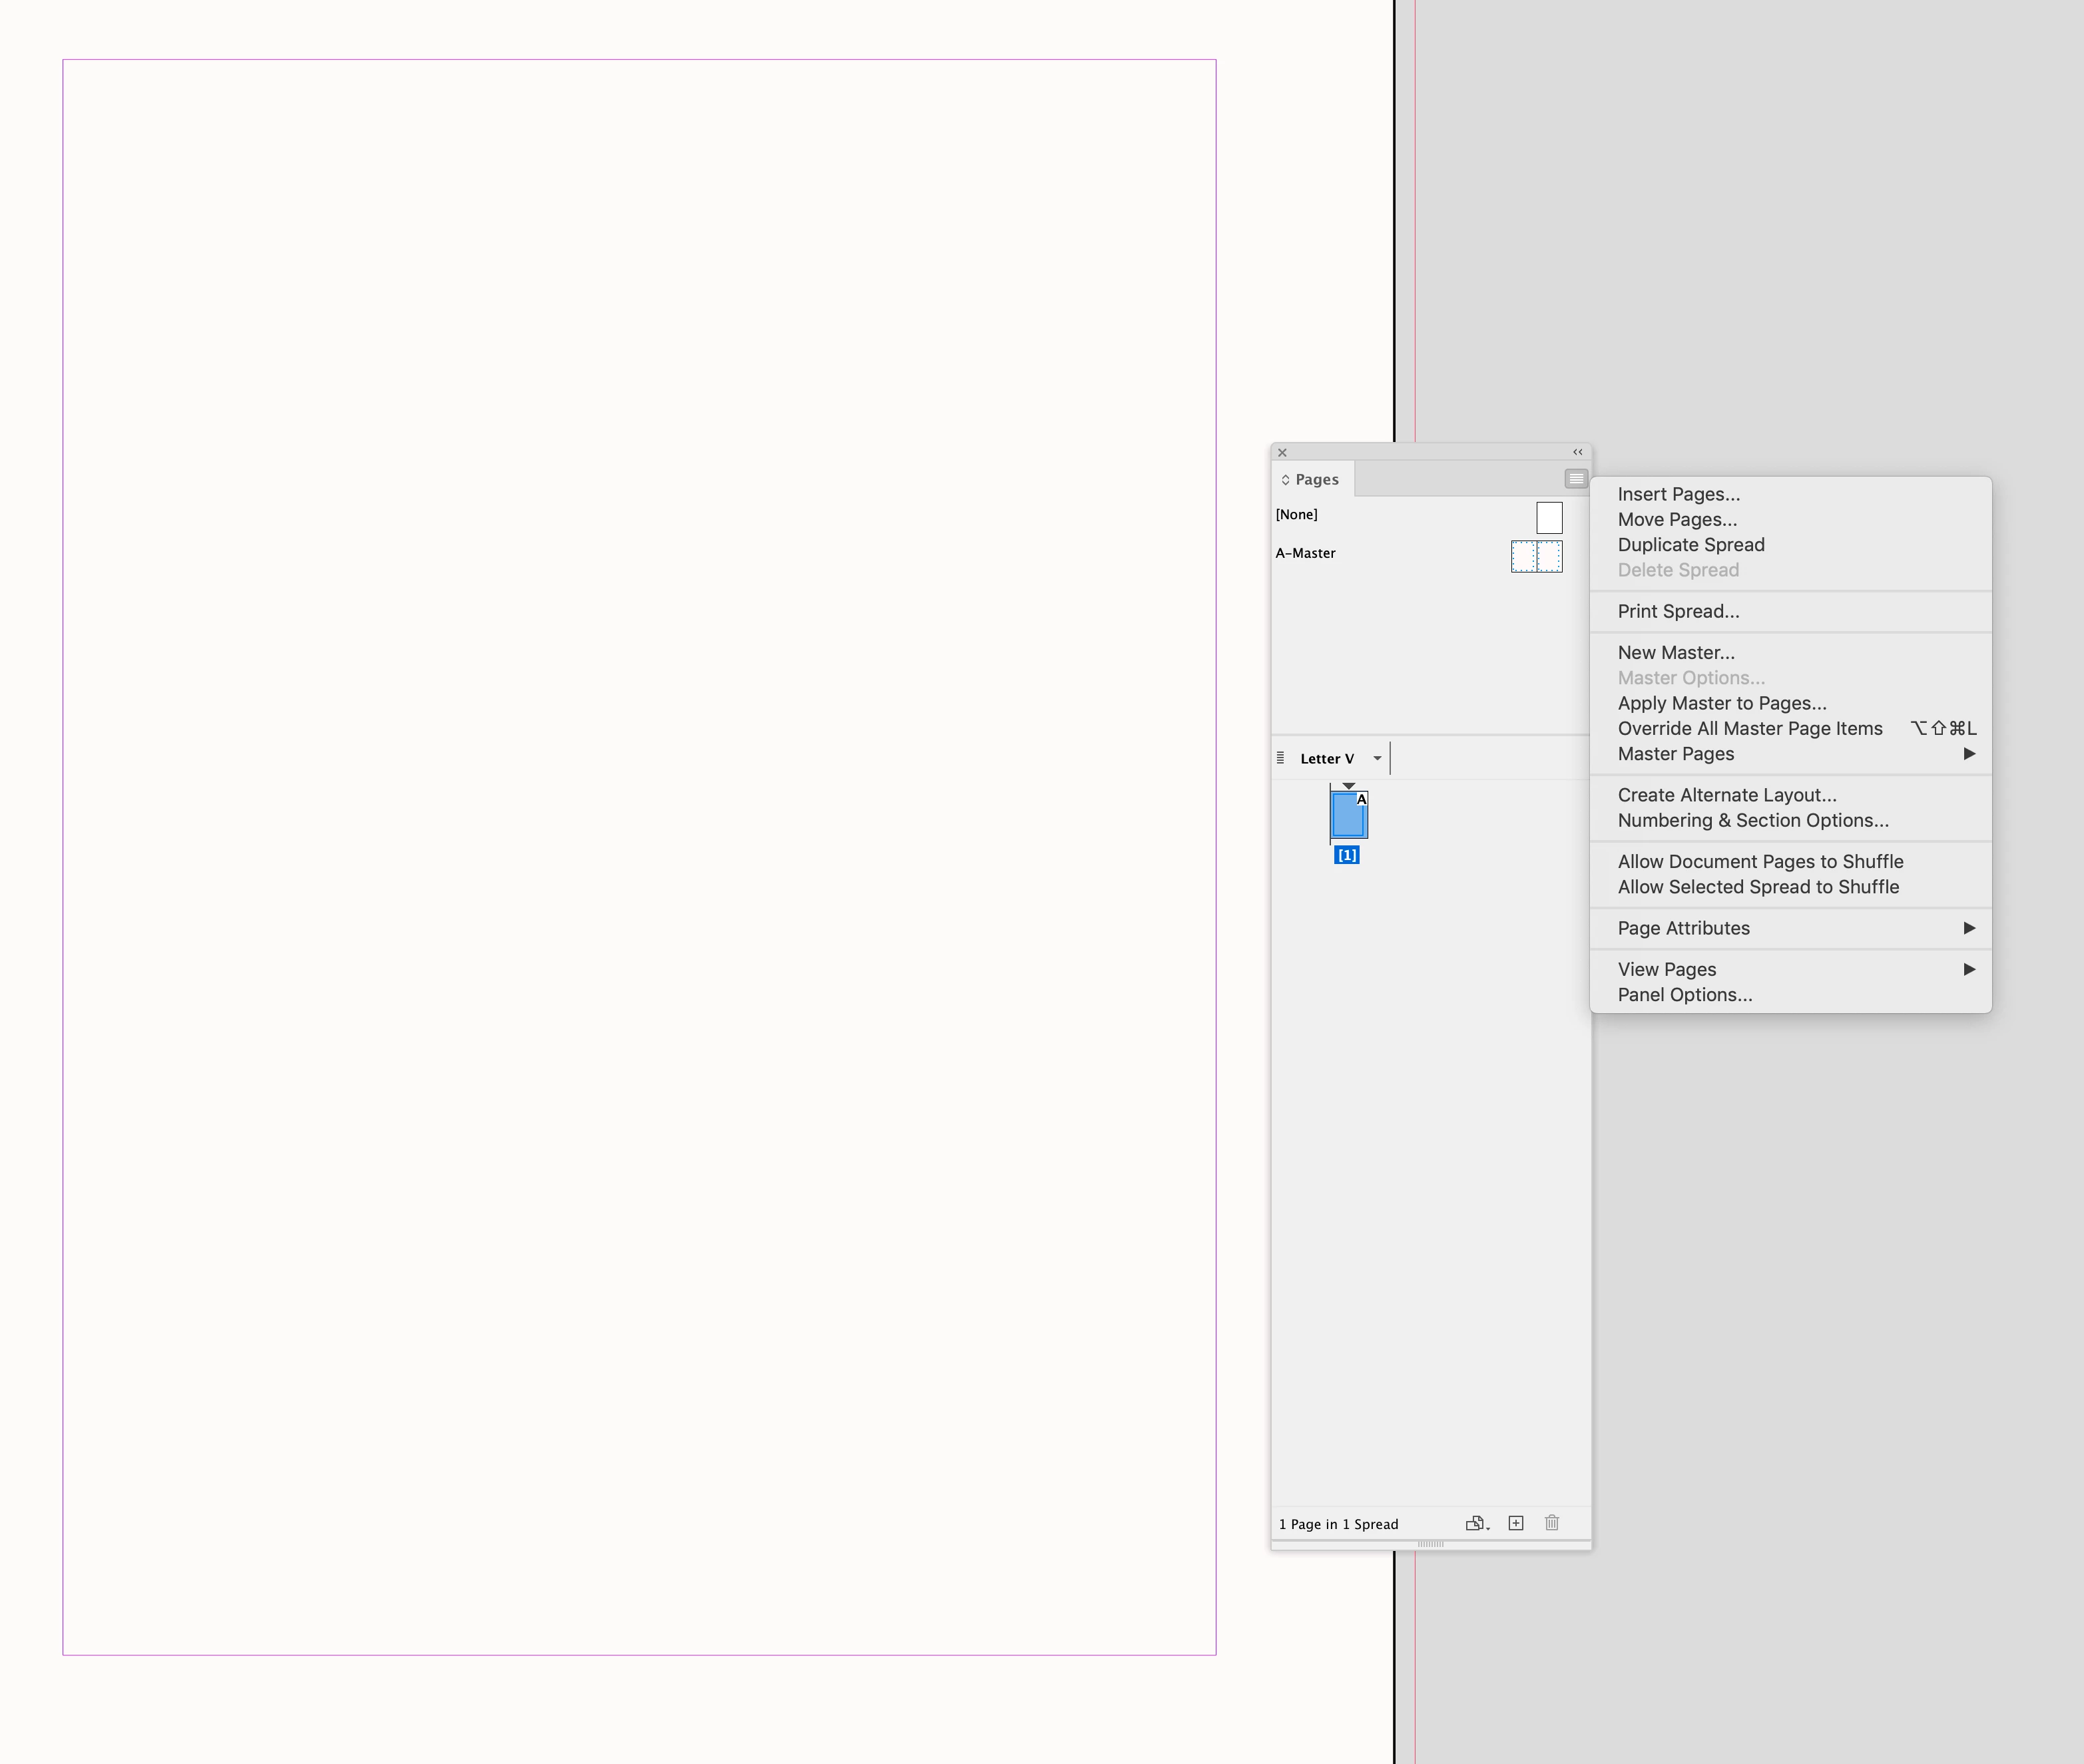Screen dimensions: 2084x1764
Task: Toggle Allow Selected Spread to Shuffle
Action: point(1758,887)
